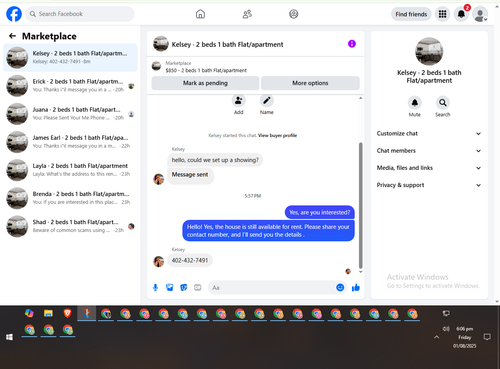Viewport: 500px width, 369px height.
Task: Expand Chat members section
Action: point(429,151)
